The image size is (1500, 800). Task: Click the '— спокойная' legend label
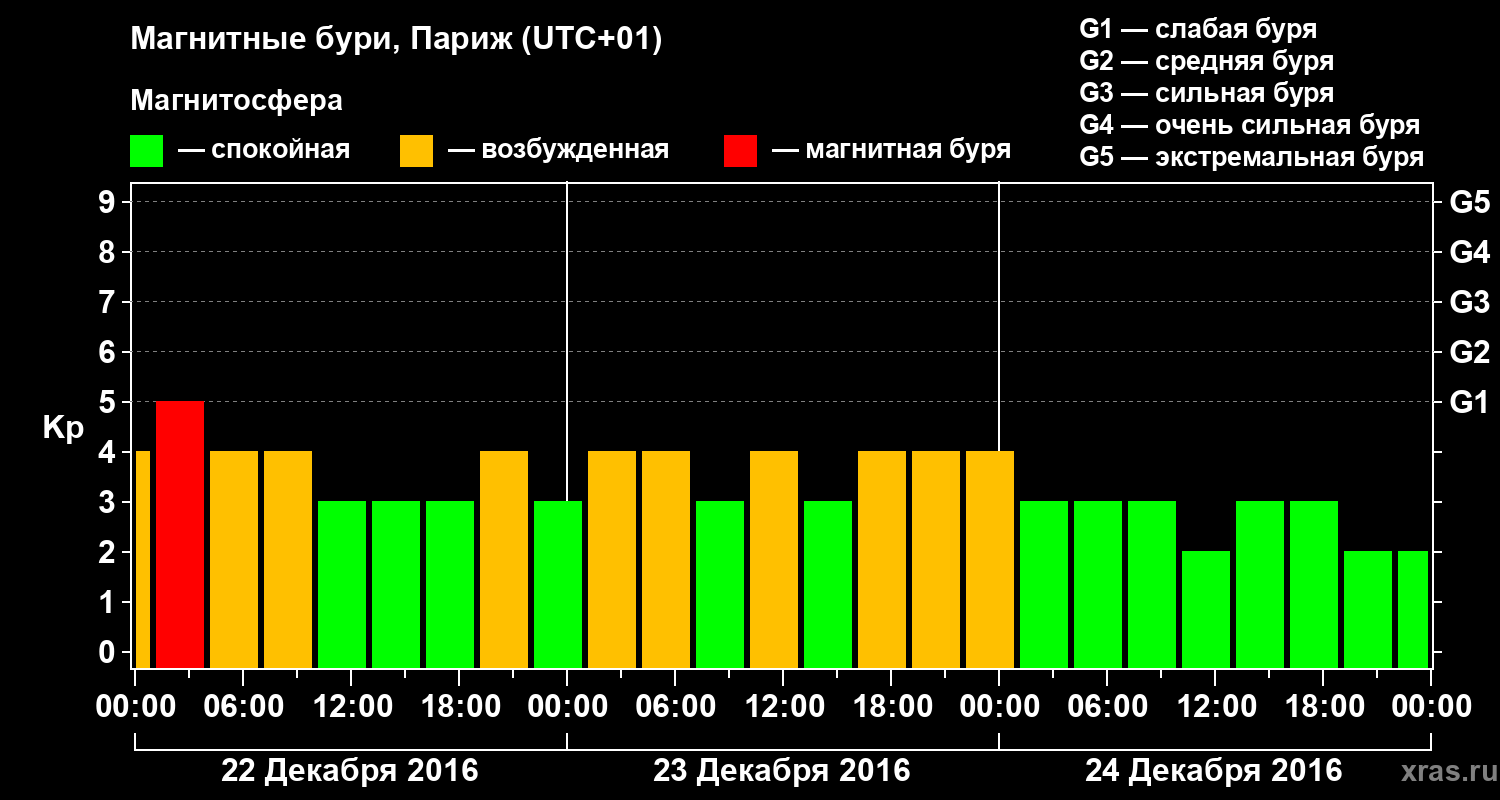[x=264, y=150]
